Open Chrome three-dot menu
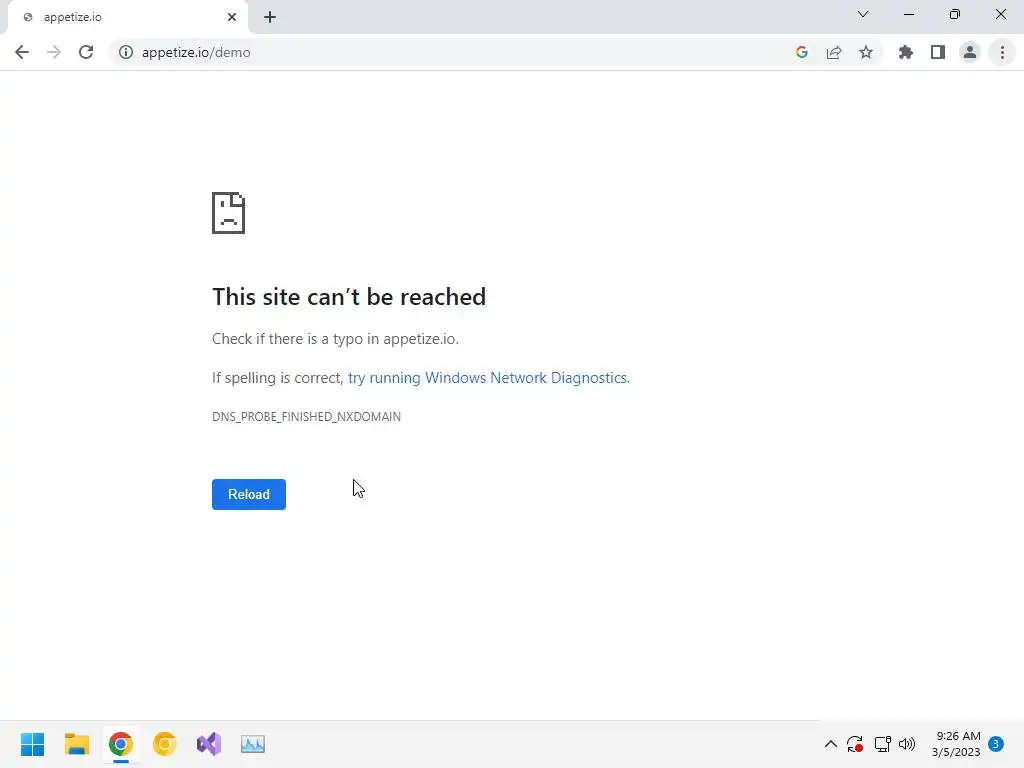The width and height of the screenshot is (1024, 768). tap(1002, 52)
